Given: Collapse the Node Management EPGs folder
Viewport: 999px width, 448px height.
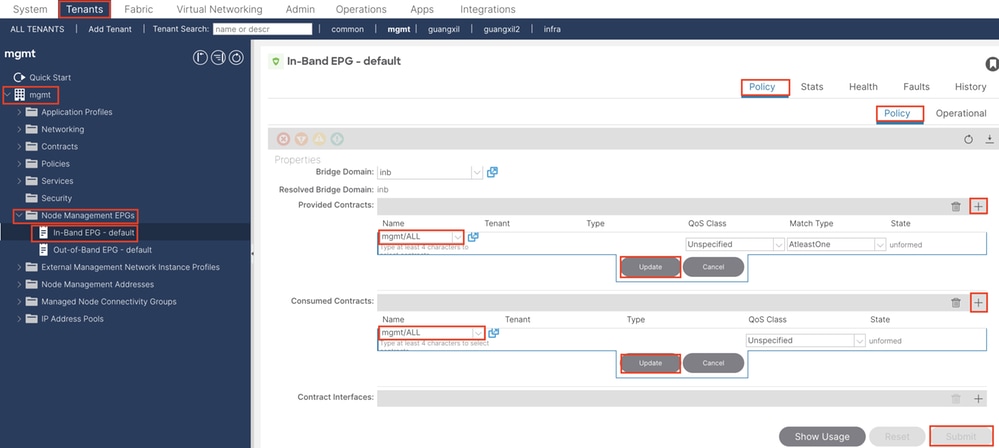Looking at the screenshot, I should point(19,215).
